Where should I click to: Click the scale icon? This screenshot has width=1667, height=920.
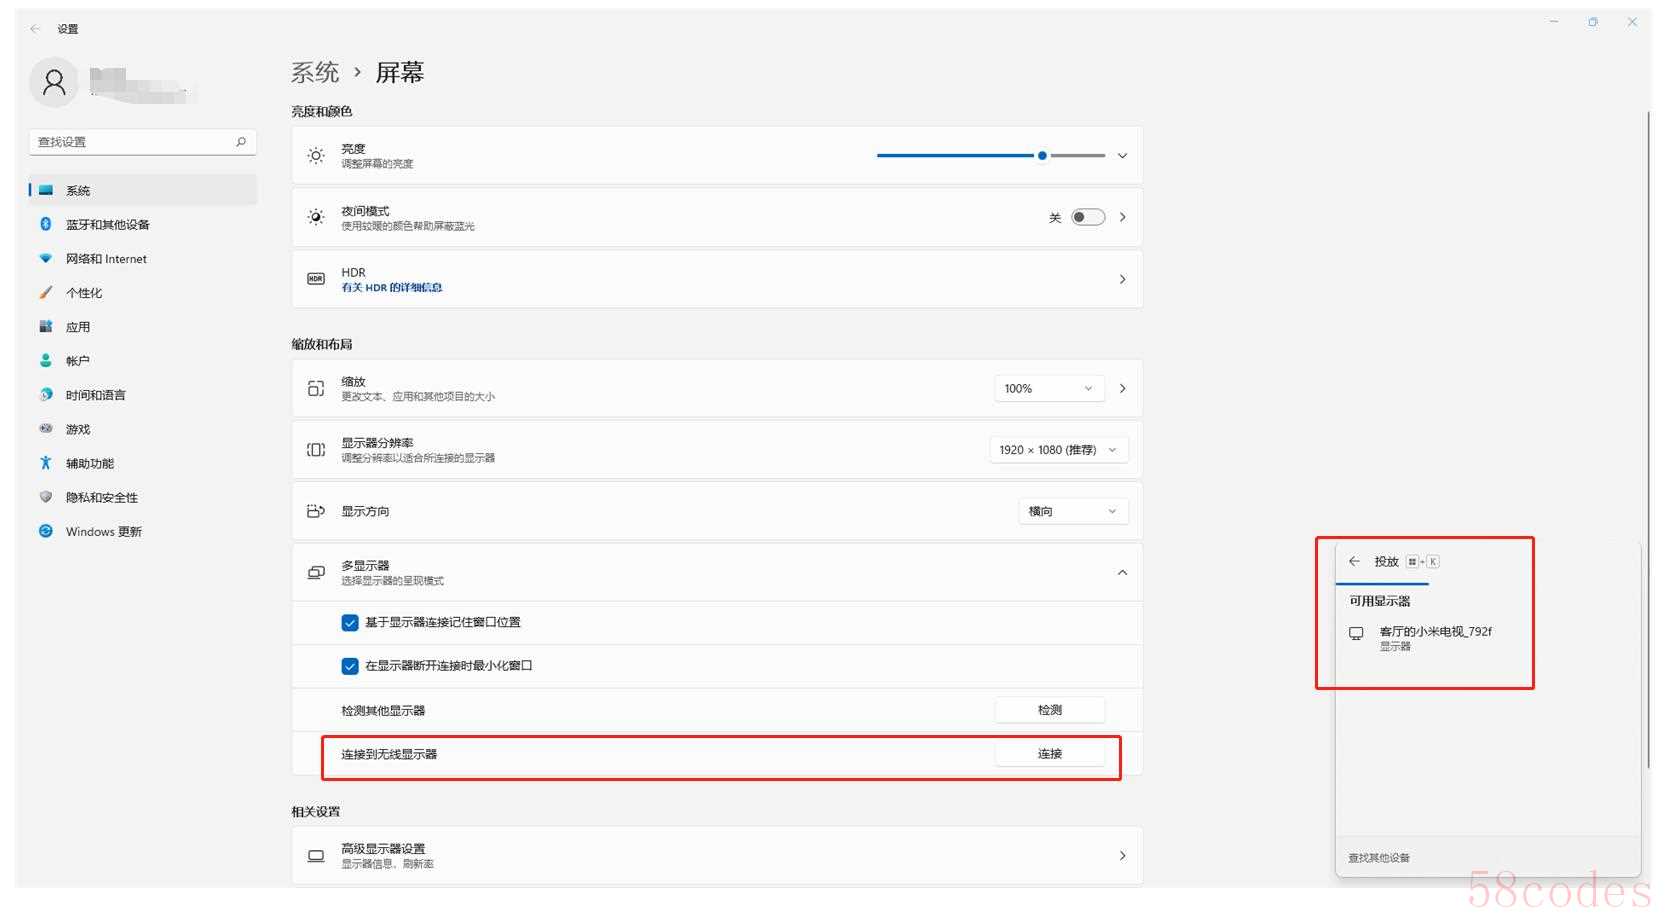pos(316,388)
